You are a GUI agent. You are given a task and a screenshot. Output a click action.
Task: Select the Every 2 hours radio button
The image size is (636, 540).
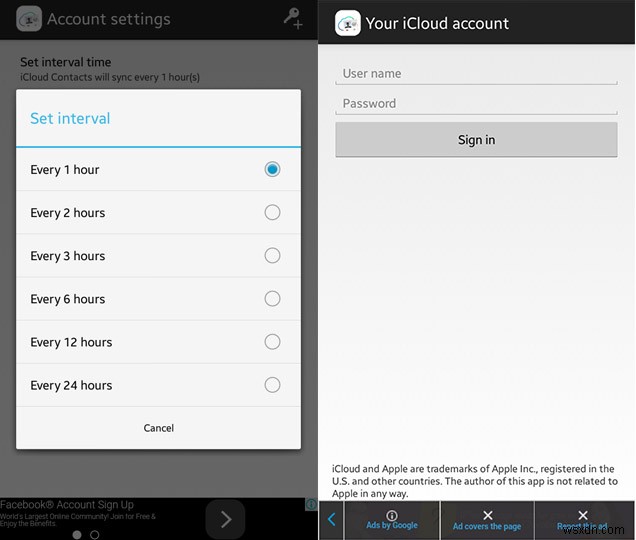272,212
